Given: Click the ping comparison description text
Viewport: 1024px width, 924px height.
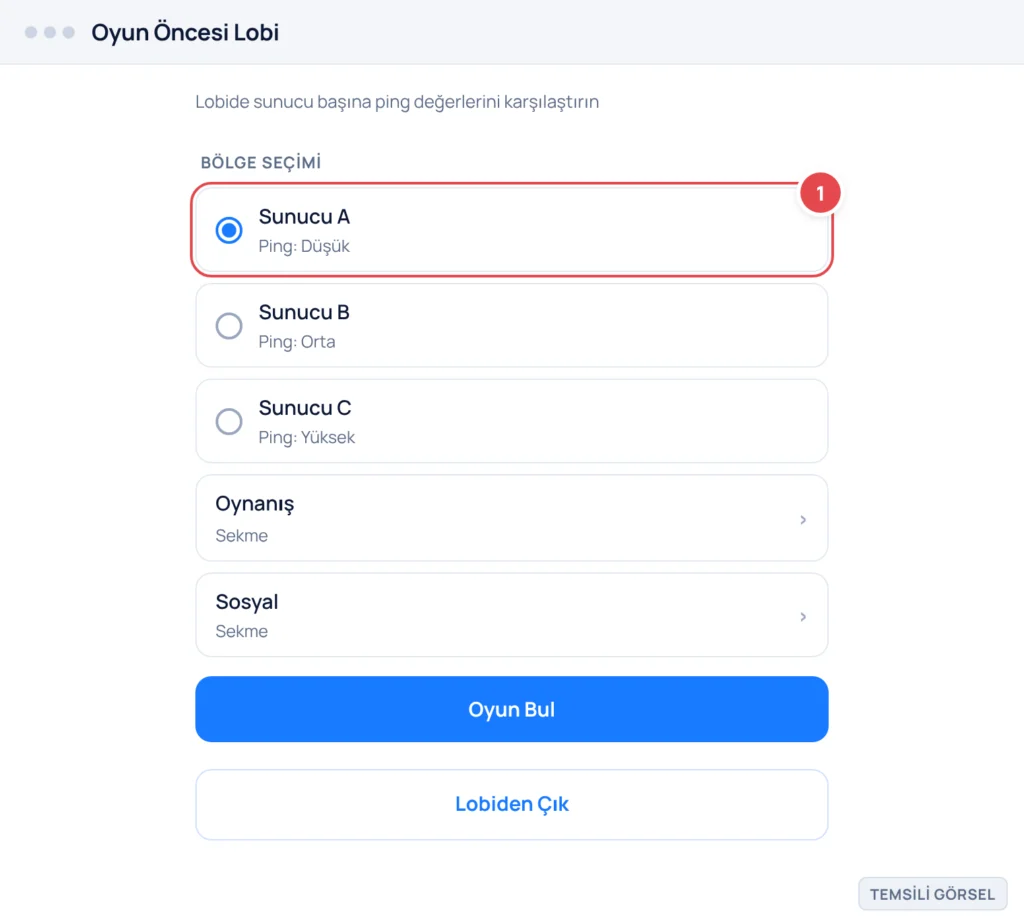Looking at the screenshot, I should 396,102.
